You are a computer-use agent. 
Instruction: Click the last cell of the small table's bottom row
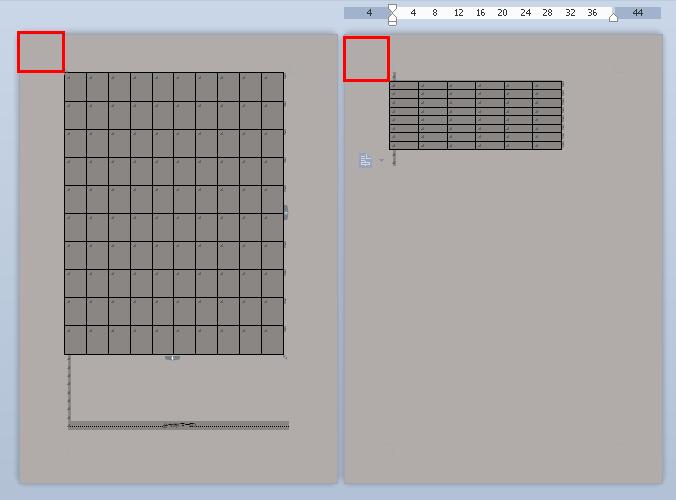[547, 146]
